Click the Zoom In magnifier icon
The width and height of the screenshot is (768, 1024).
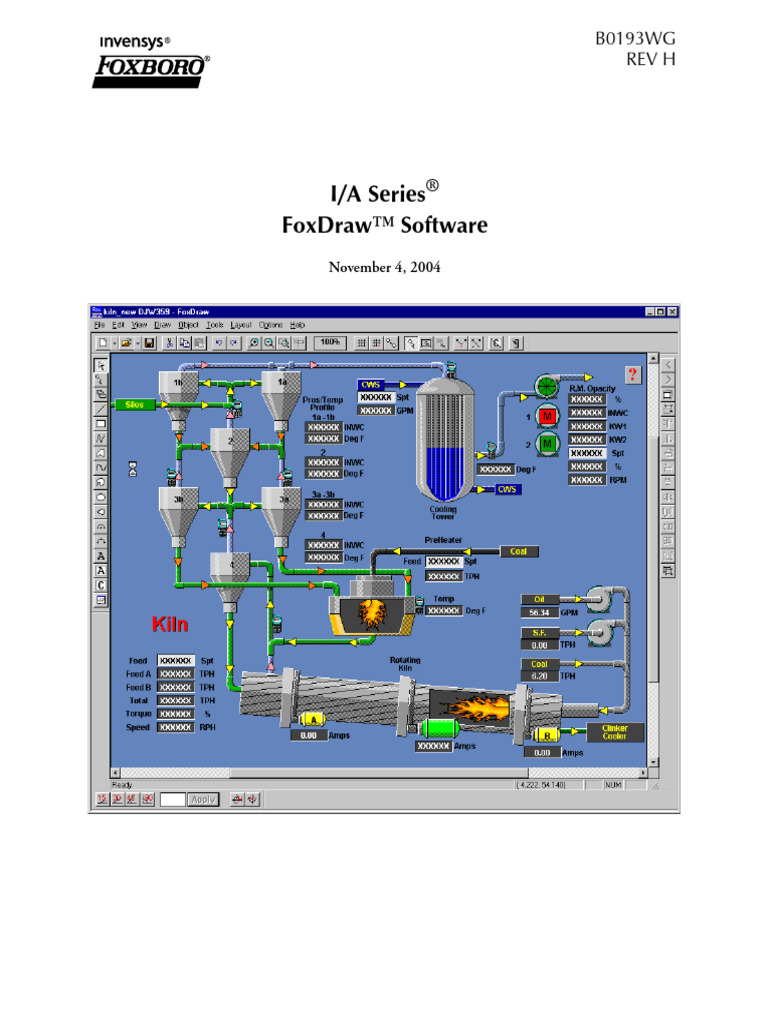[254, 342]
